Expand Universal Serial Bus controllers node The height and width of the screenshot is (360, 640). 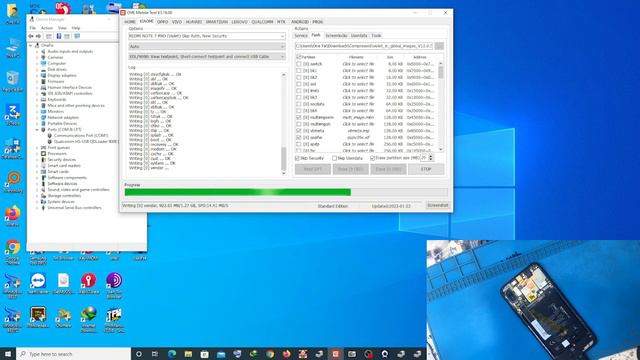(x=37, y=208)
